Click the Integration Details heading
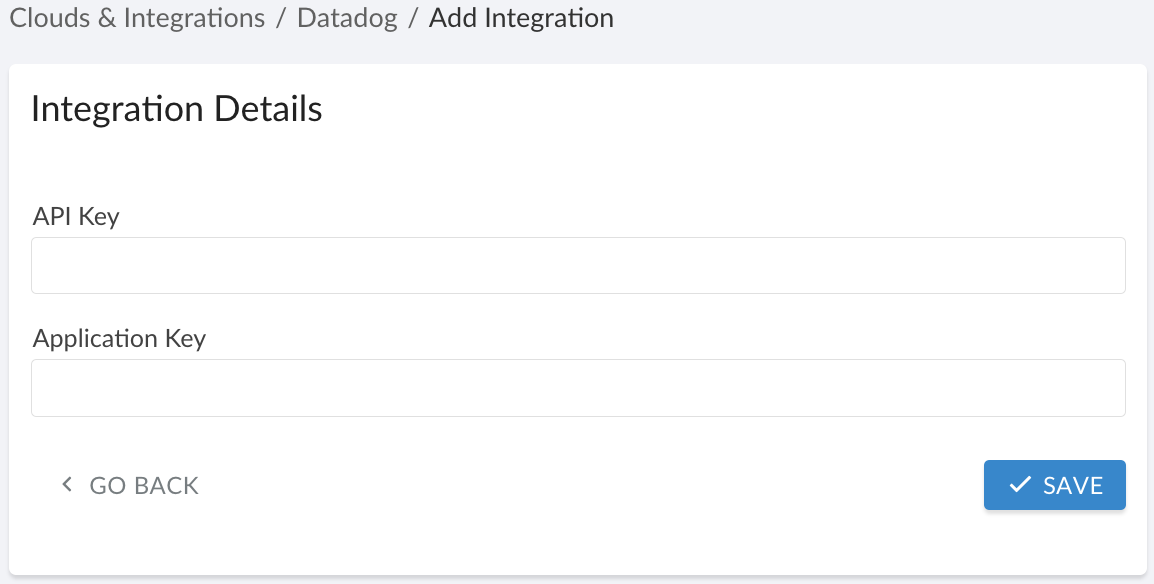 click(x=176, y=108)
